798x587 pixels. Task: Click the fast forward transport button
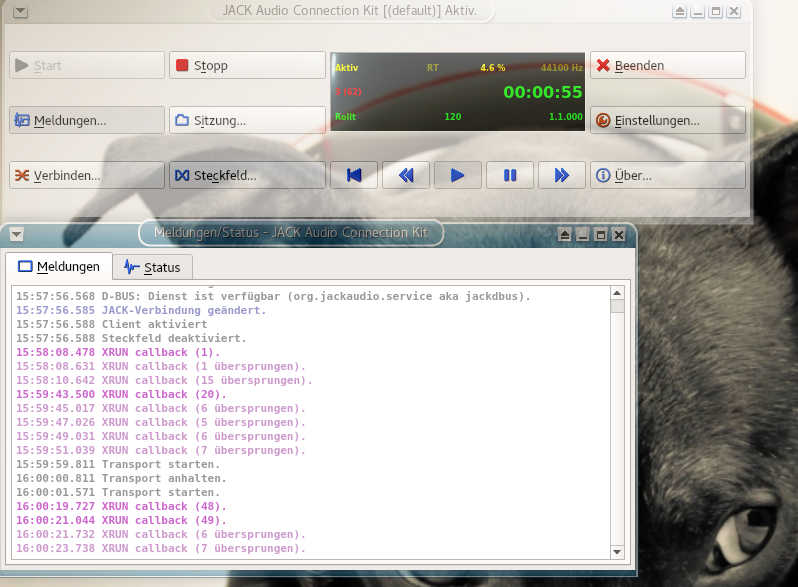(x=562, y=175)
